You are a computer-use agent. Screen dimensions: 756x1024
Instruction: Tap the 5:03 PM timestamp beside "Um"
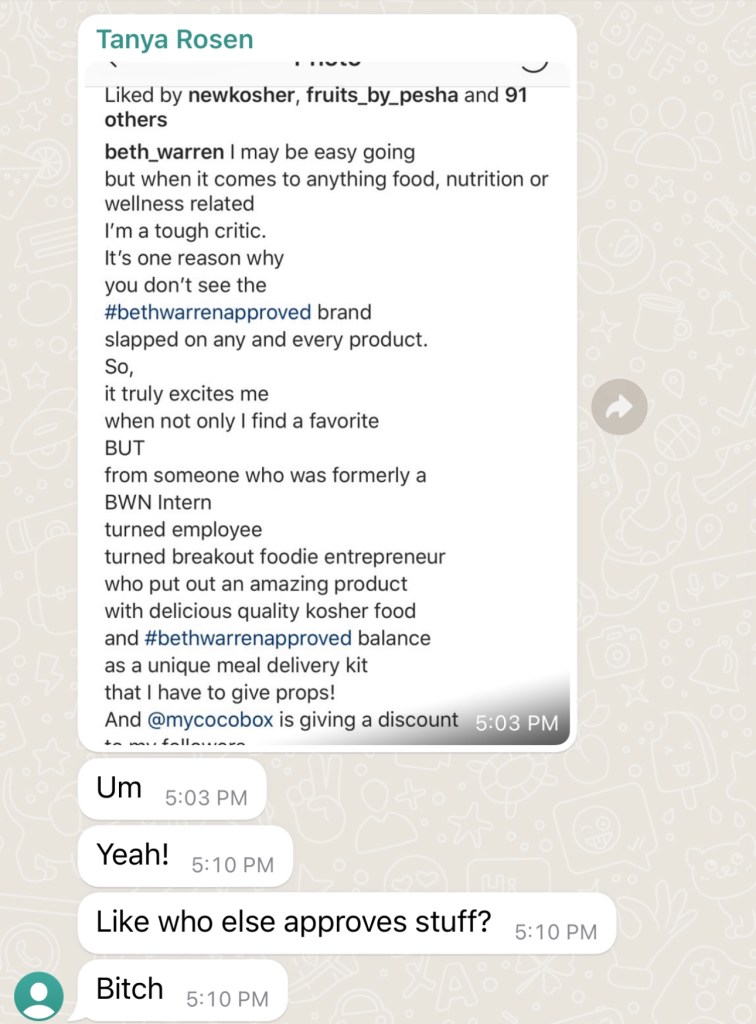(205, 798)
